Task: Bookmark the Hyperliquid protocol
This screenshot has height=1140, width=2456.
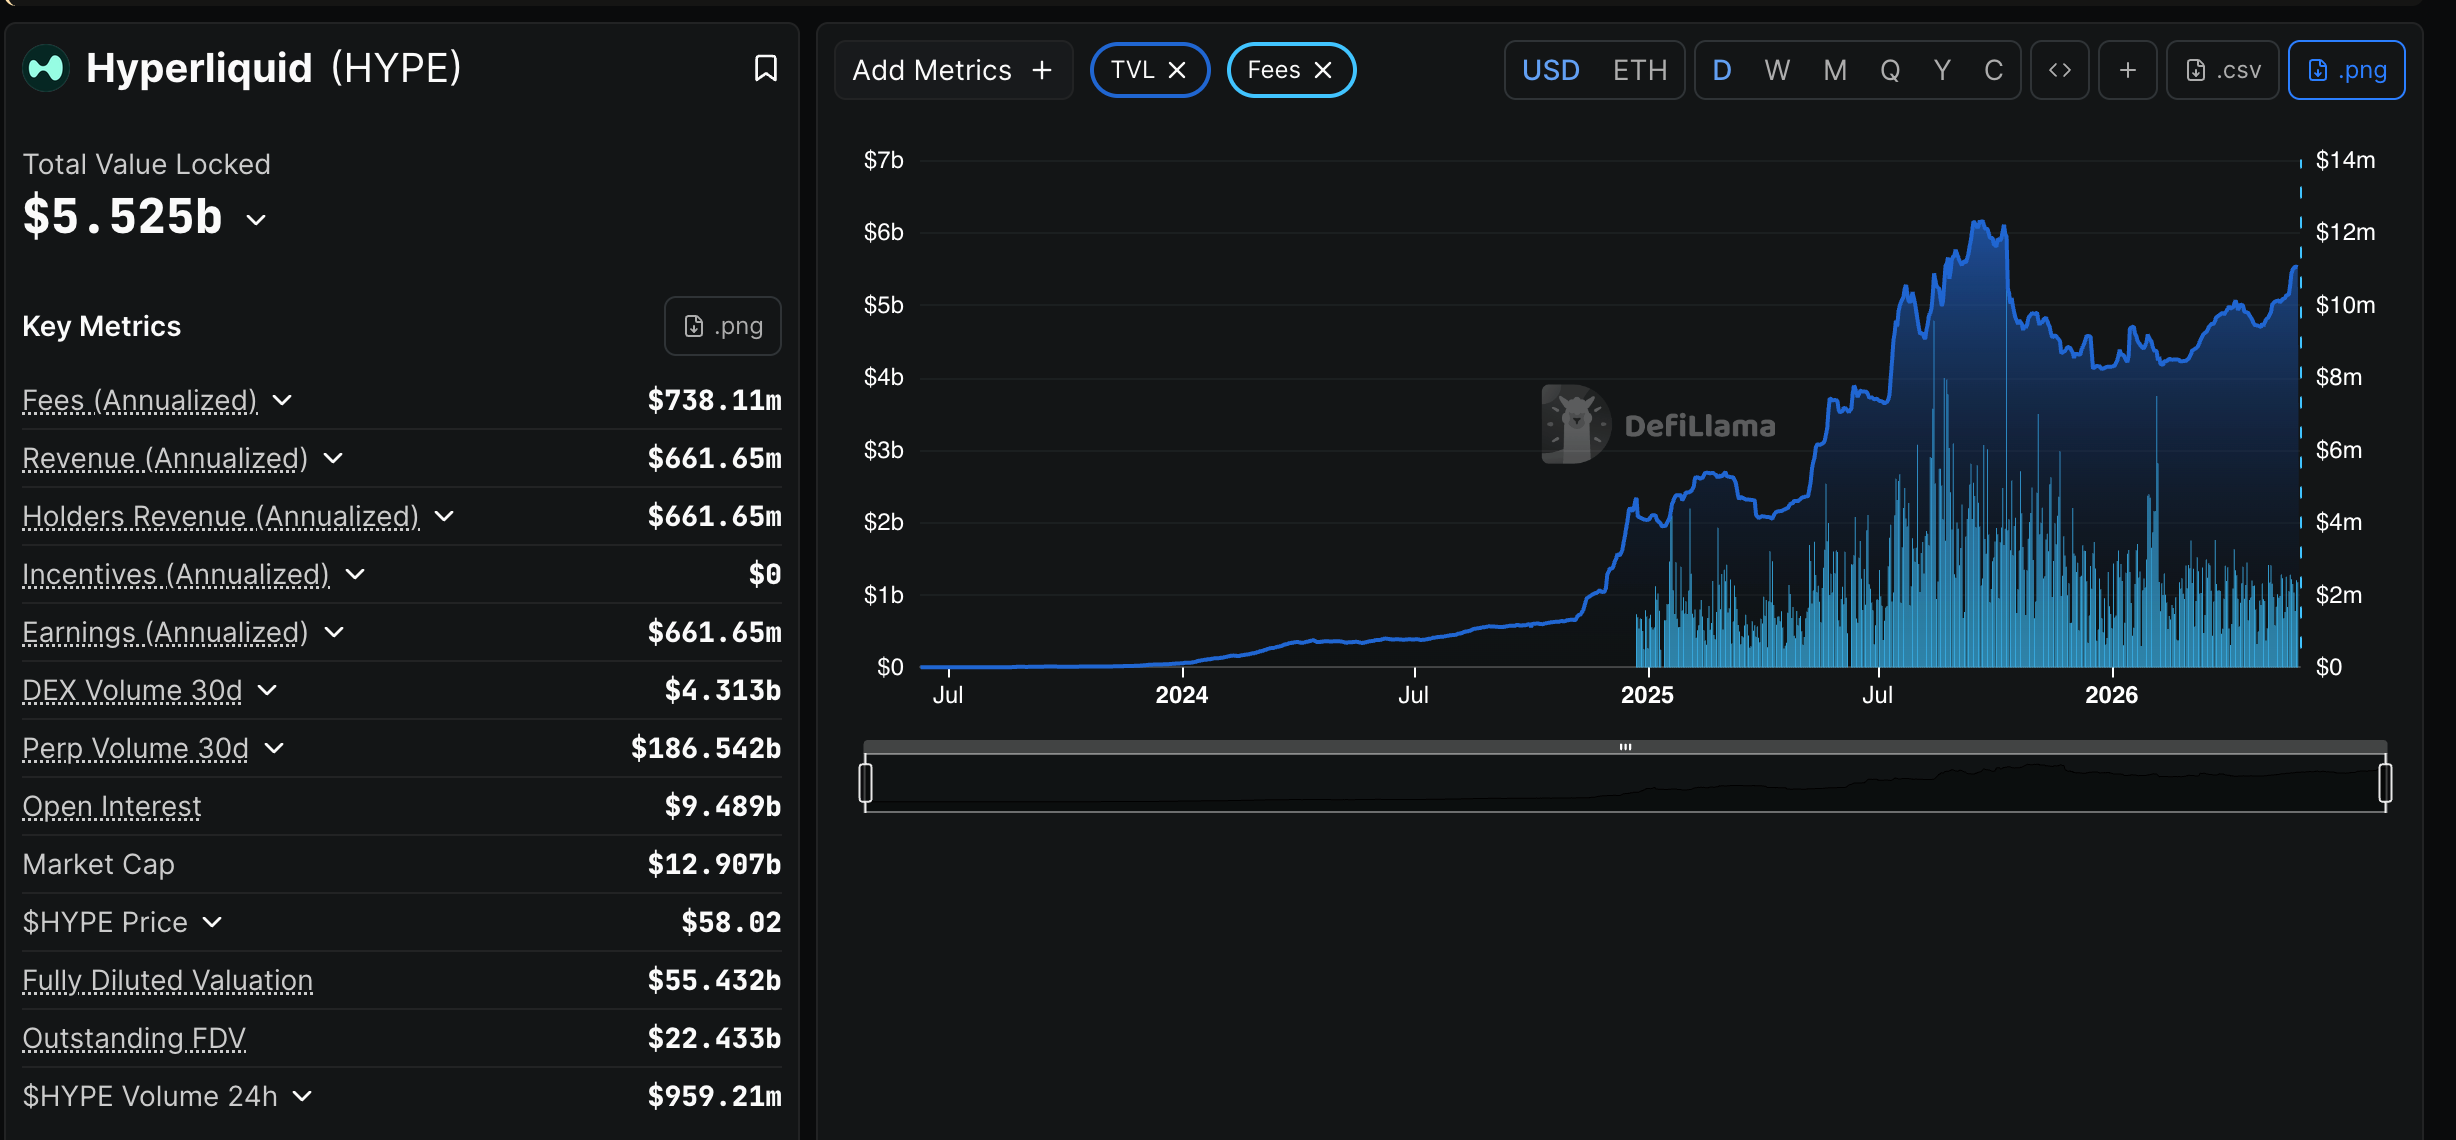Action: click(x=765, y=68)
